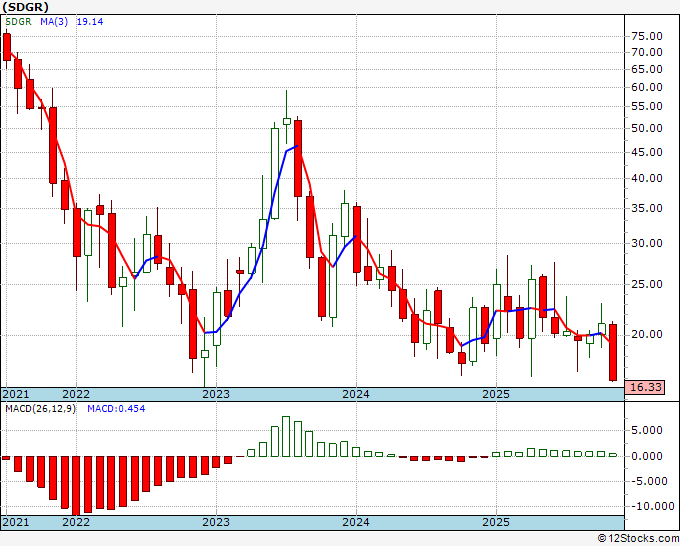Click the 40.00 price axis label
The height and width of the screenshot is (546, 680).
tap(647, 178)
